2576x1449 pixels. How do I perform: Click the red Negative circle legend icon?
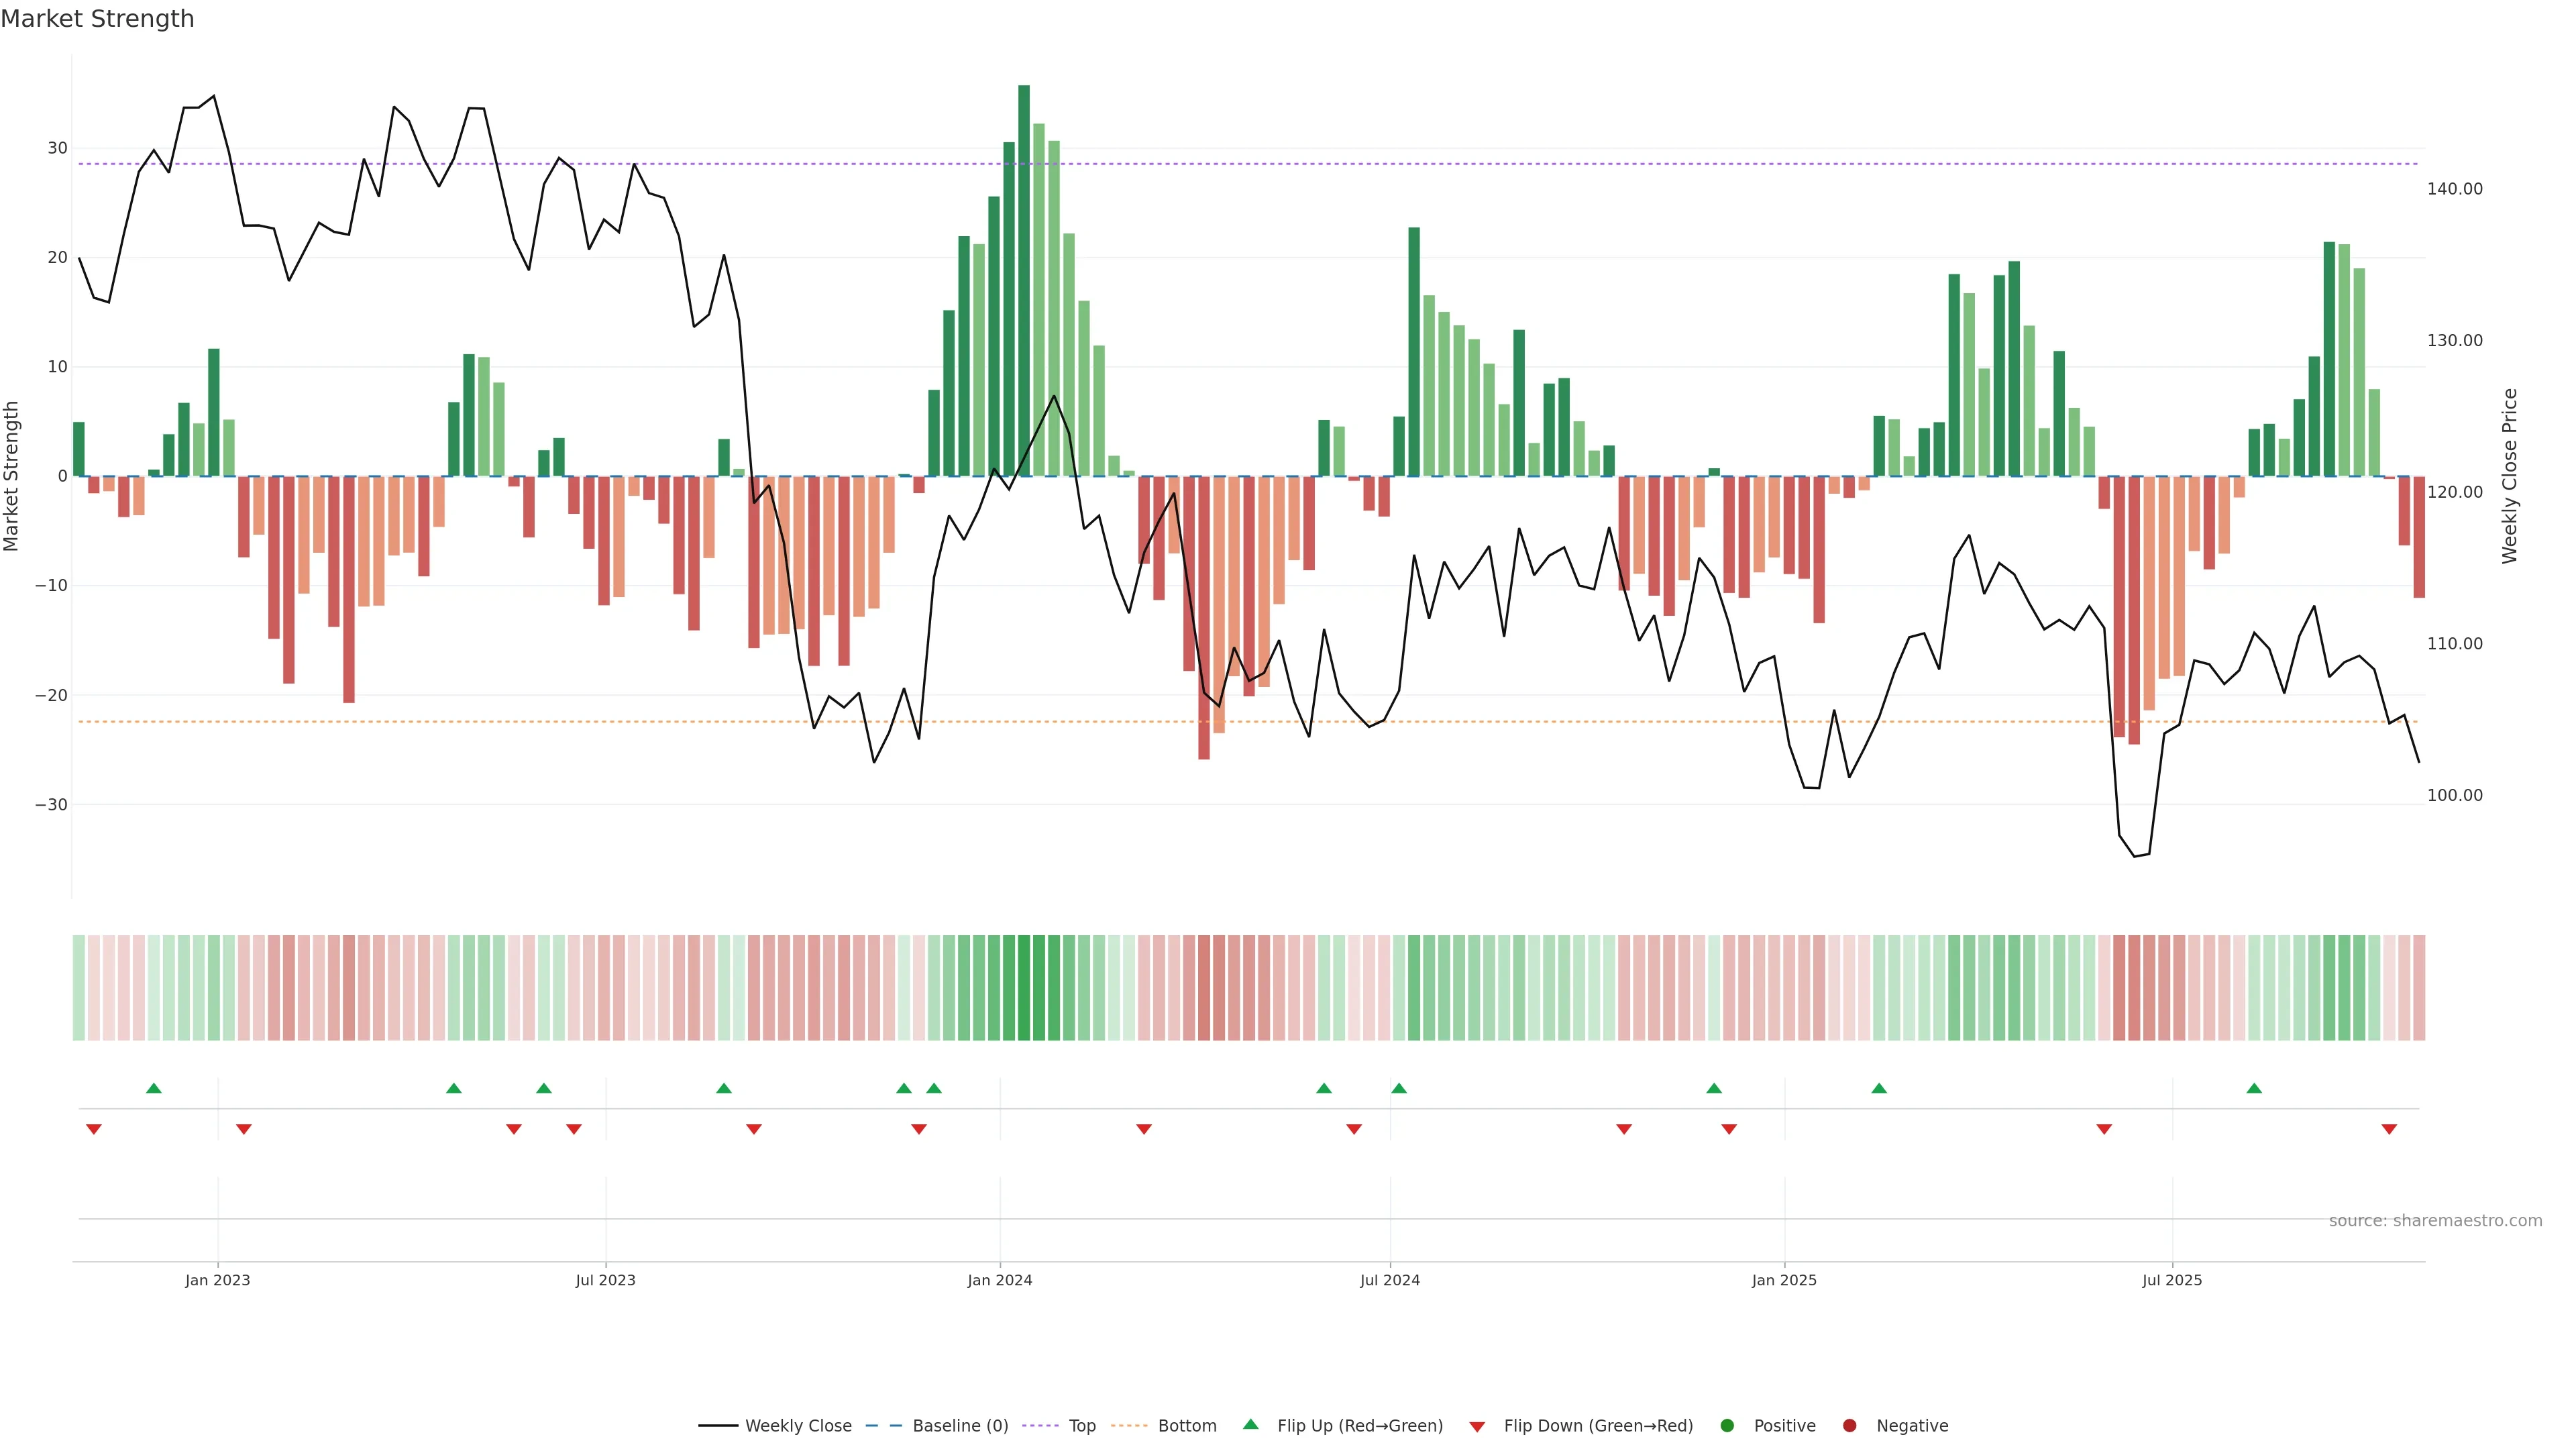click(1849, 1426)
